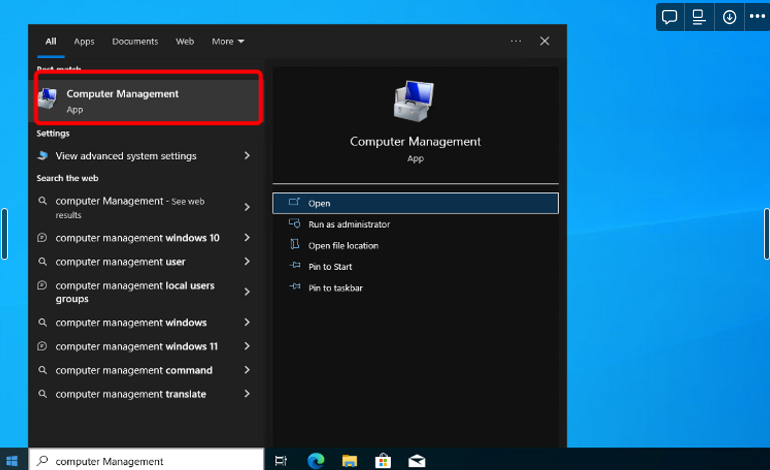The width and height of the screenshot is (770, 470).
Task: Expand the 'View advanced system settings' arrow
Action: pos(247,156)
